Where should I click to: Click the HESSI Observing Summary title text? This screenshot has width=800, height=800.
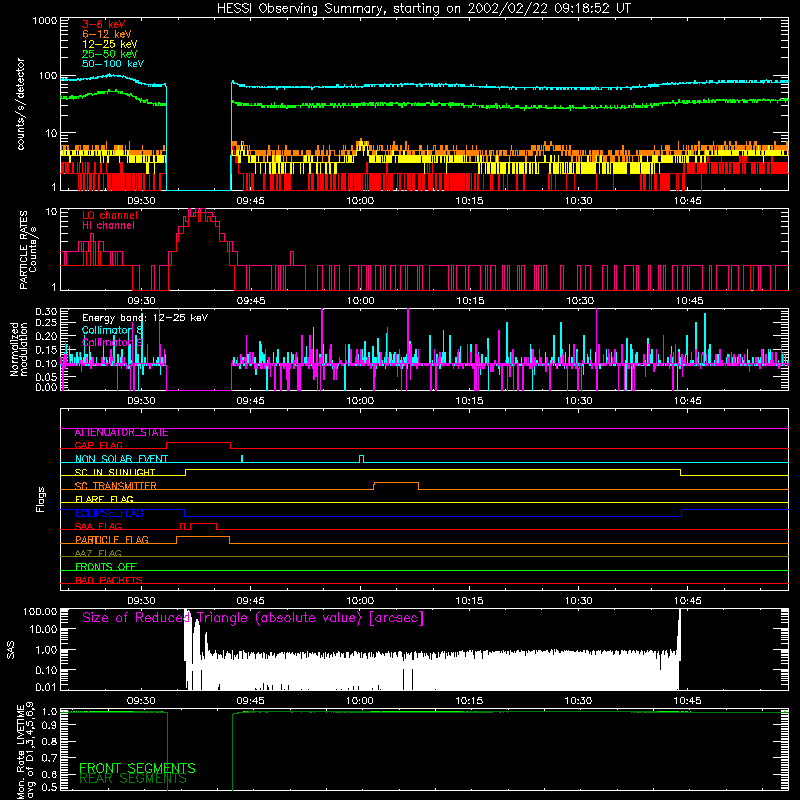tap(423, 9)
